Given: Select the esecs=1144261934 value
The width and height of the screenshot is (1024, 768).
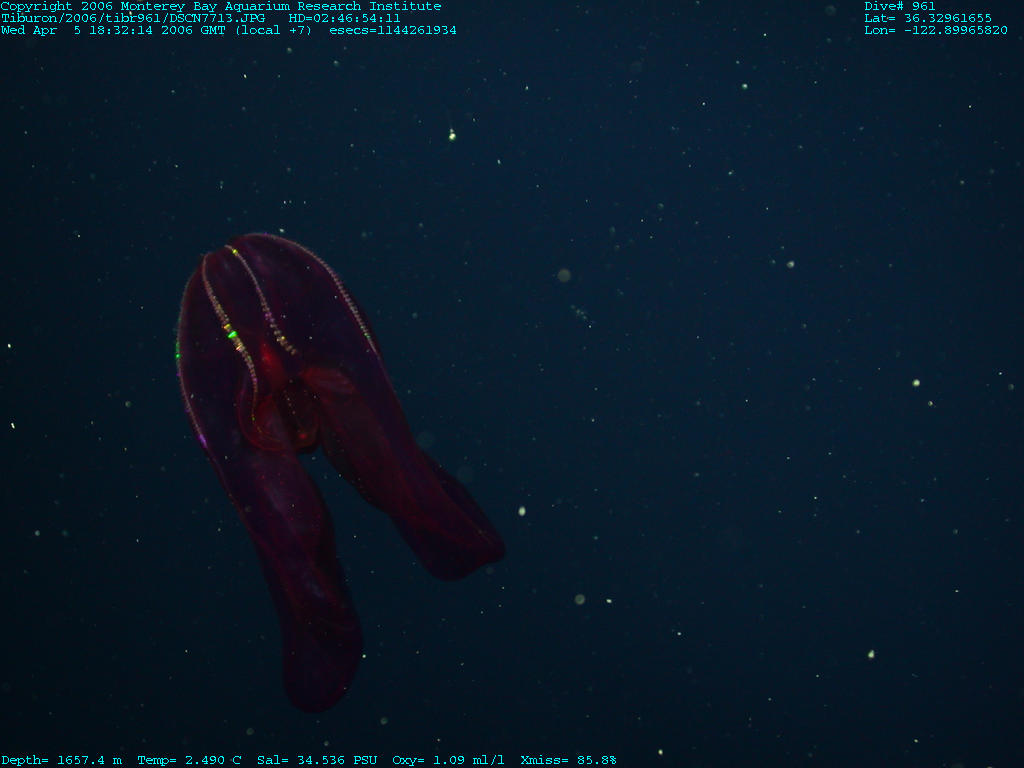Looking at the screenshot, I should [393, 30].
